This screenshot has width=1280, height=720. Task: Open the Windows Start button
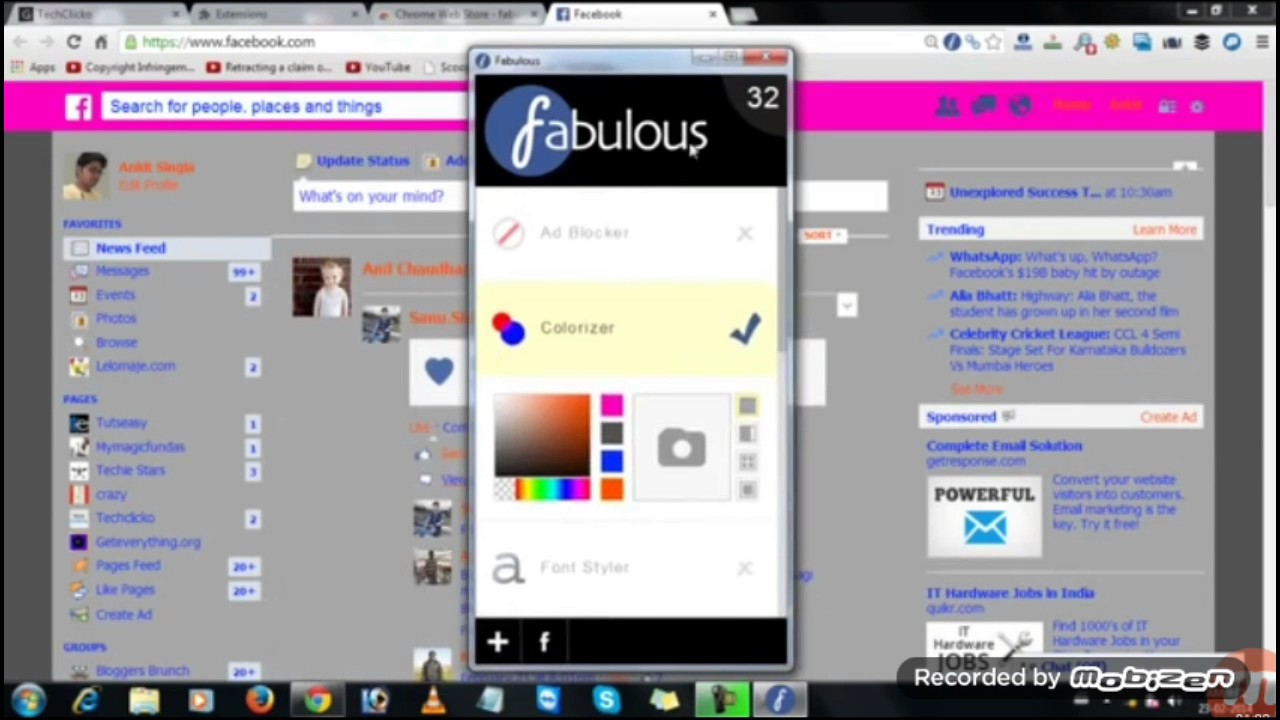[x=28, y=700]
